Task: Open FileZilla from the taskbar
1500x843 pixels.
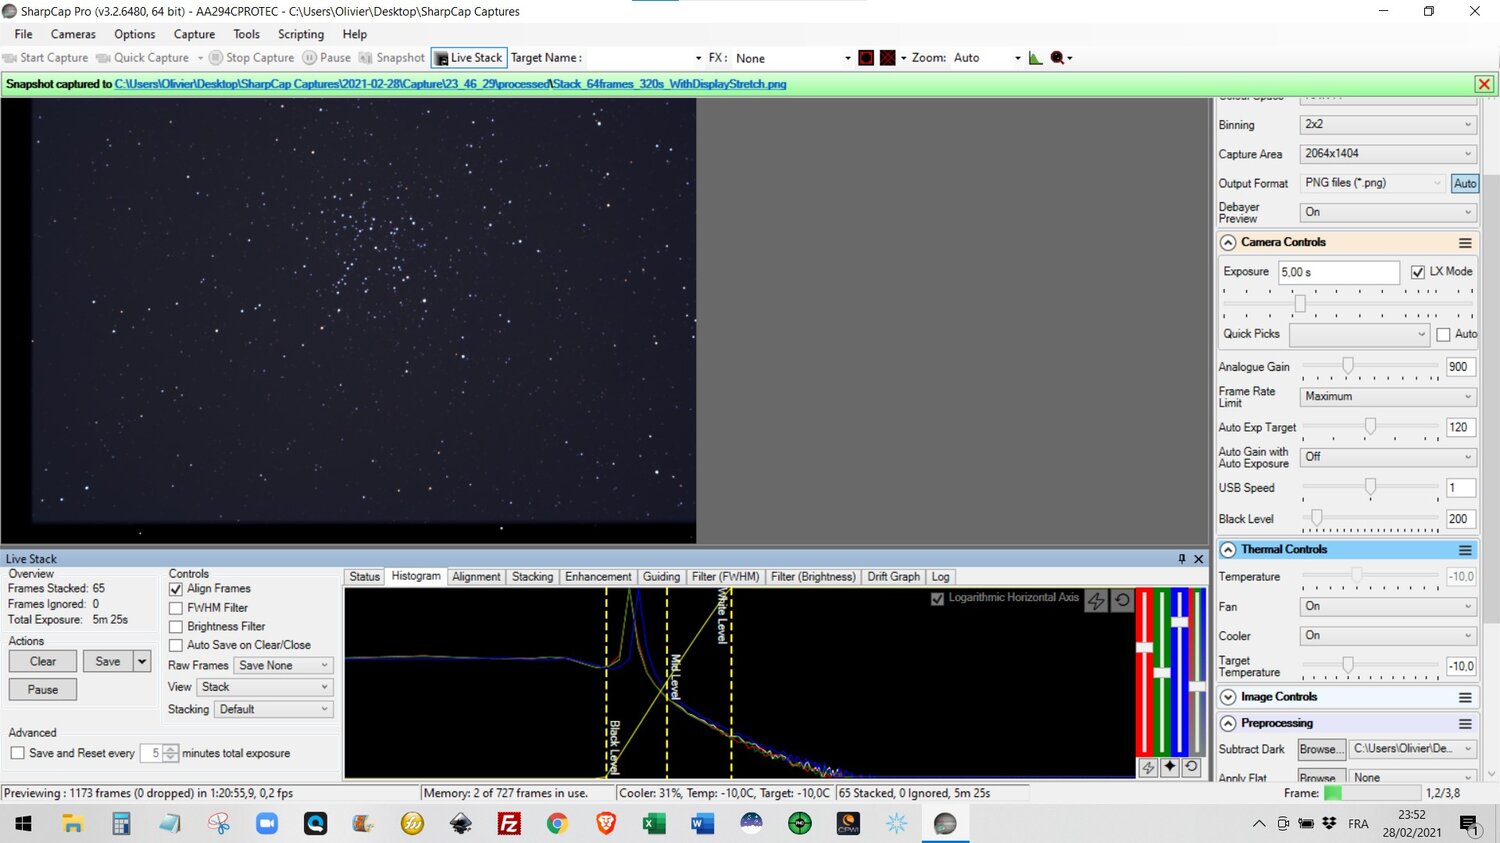Action: [509, 823]
